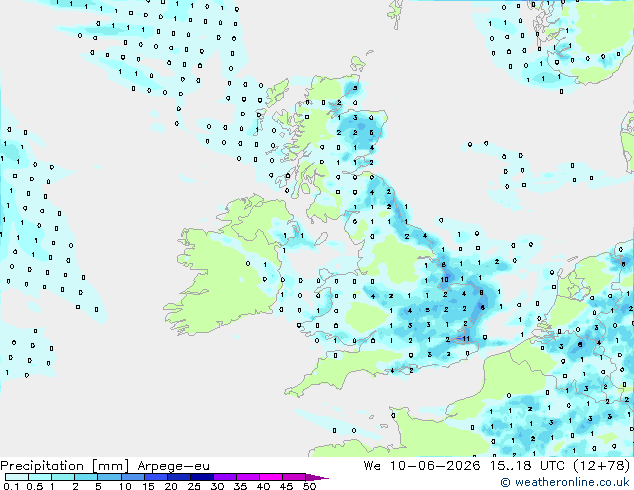Viewport: 634px width, 490px height.
Task: Select the 15–20 mm legend color swatch
Action: click(155, 477)
